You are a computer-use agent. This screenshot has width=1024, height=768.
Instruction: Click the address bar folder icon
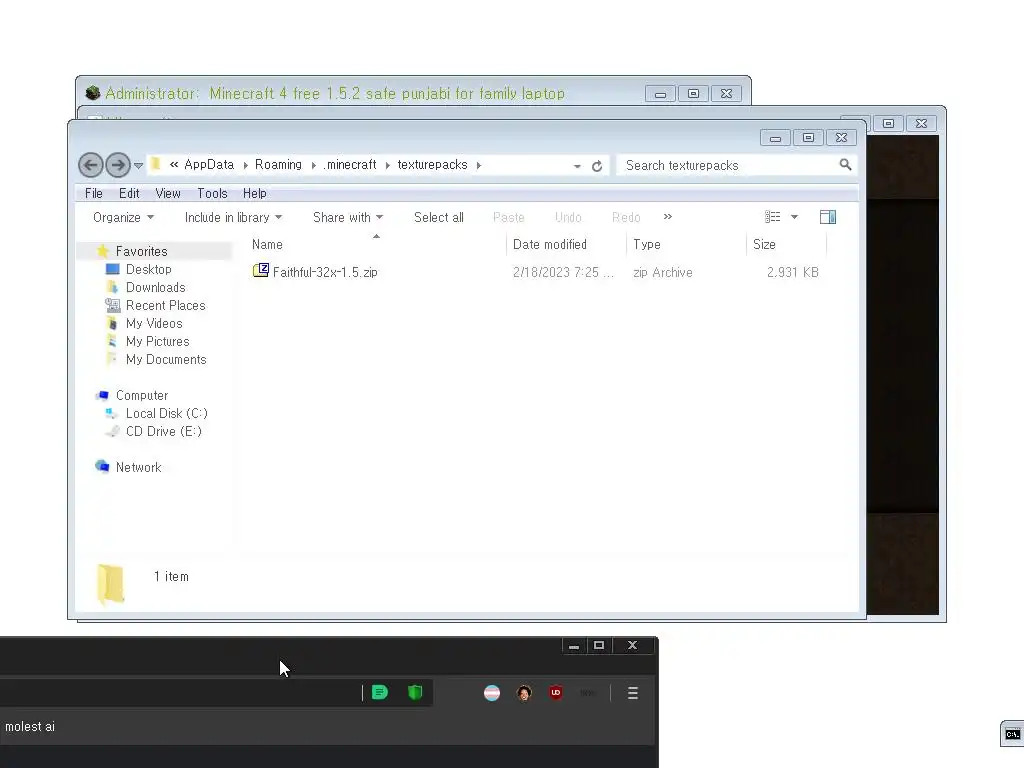(x=155, y=164)
